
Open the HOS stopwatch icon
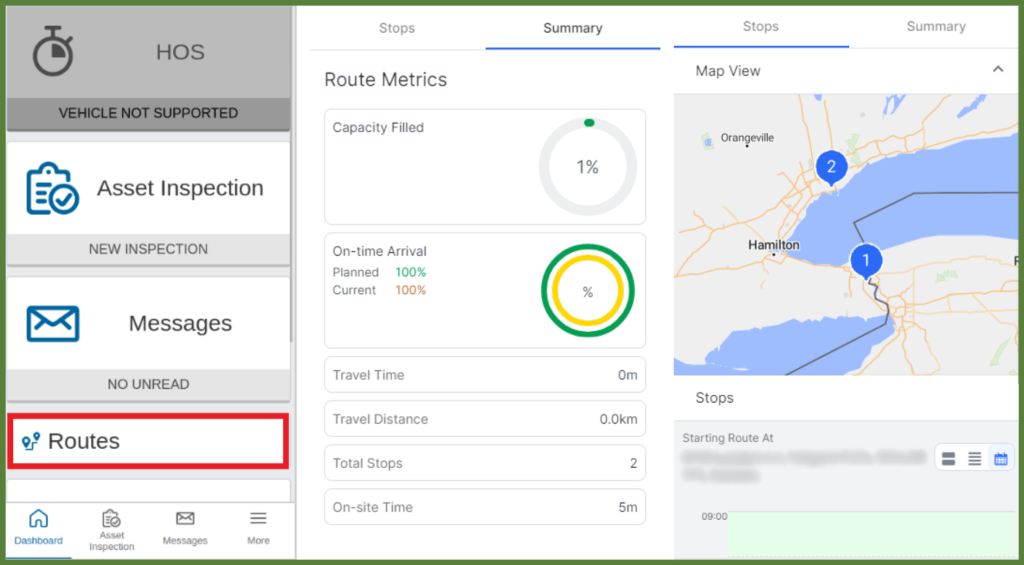point(52,51)
